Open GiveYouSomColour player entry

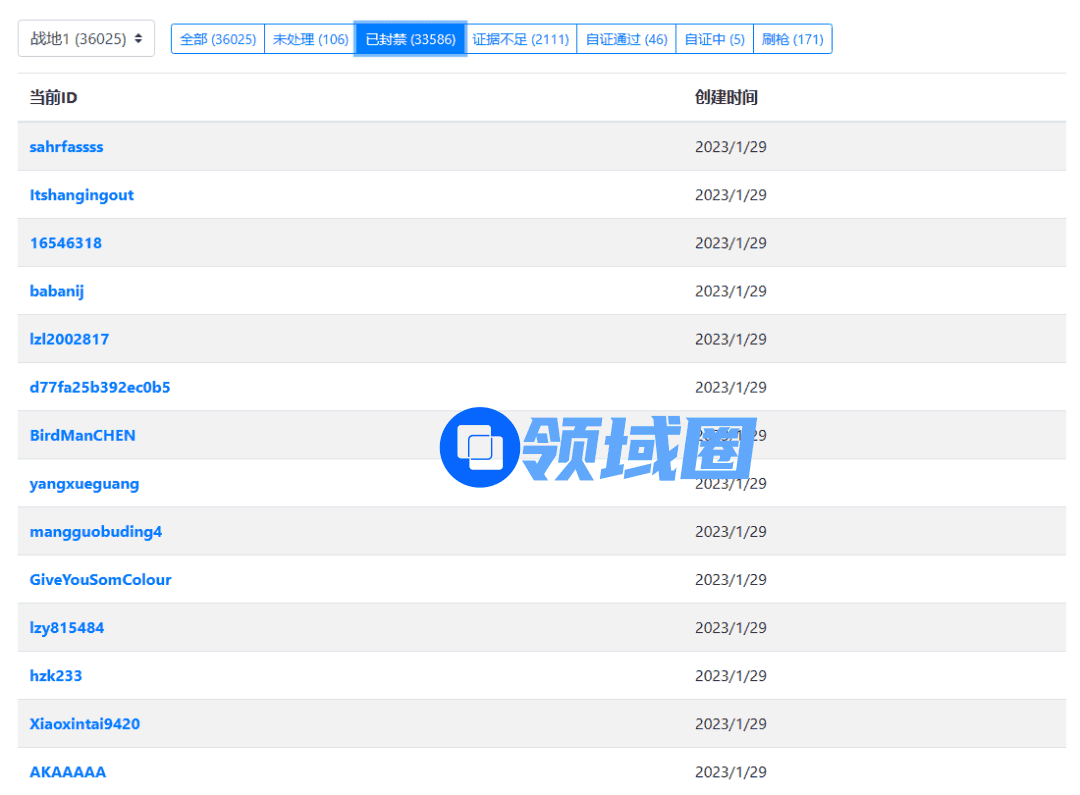100,579
